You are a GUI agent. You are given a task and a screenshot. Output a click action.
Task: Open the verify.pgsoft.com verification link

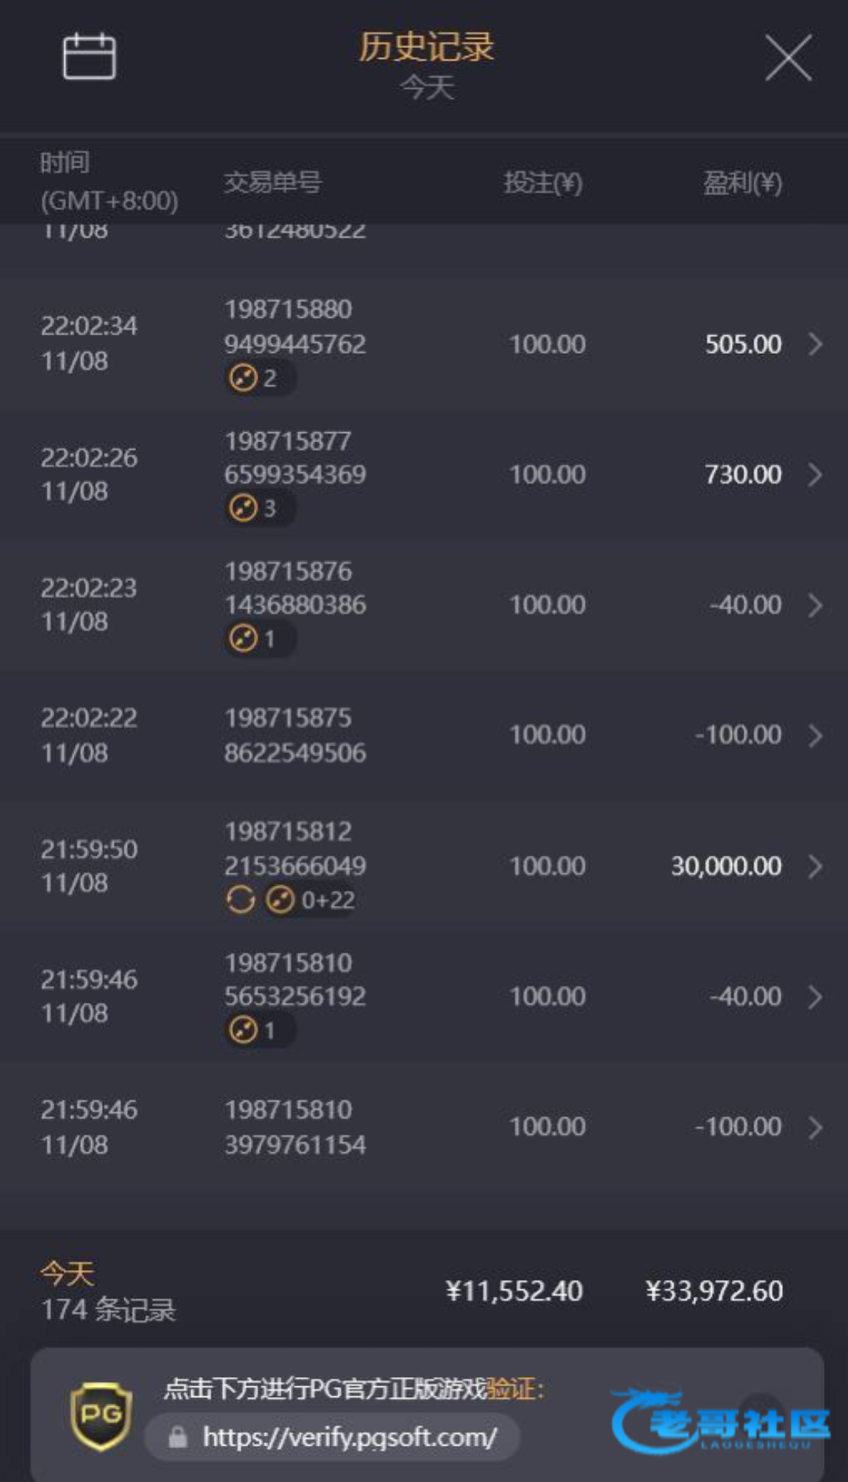pos(349,1437)
